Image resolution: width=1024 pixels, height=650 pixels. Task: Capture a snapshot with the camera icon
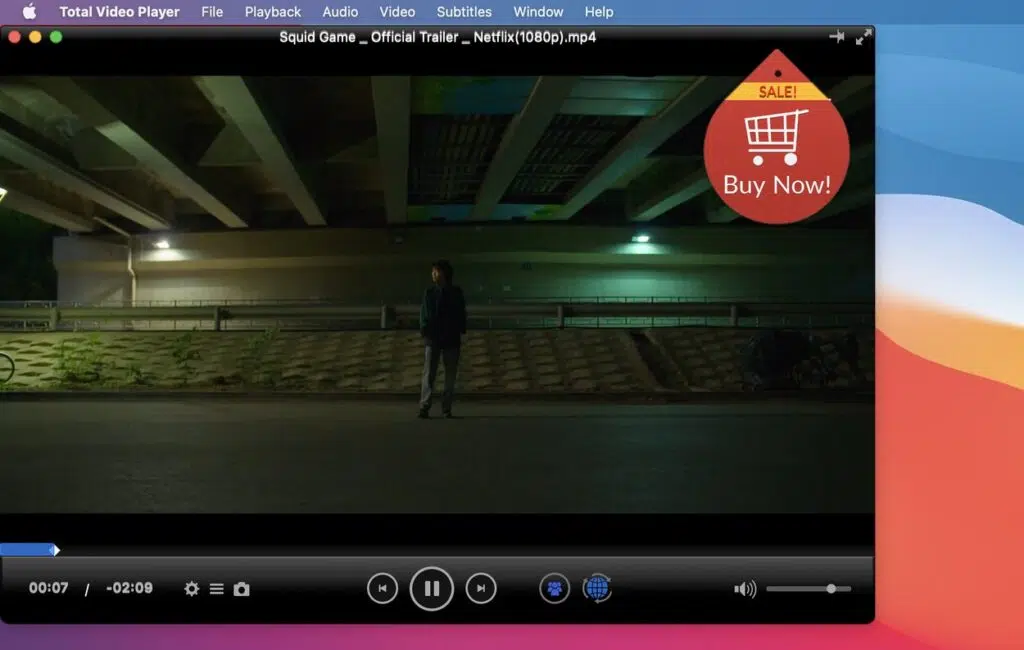(x=240, y=588)
